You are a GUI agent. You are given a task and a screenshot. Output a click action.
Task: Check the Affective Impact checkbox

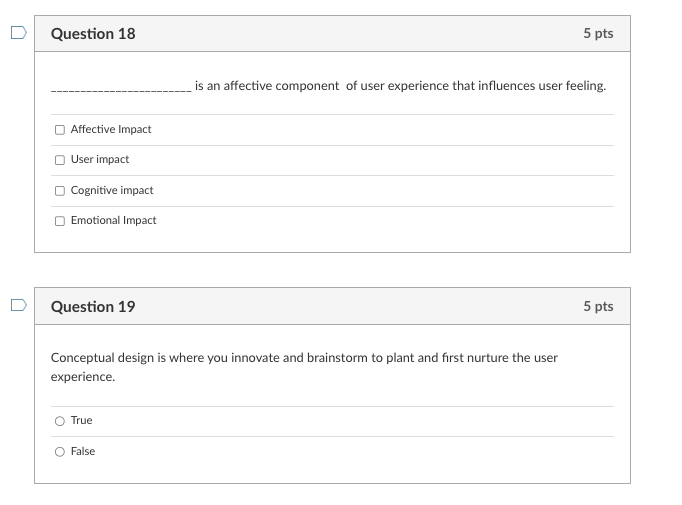[60, 130]
